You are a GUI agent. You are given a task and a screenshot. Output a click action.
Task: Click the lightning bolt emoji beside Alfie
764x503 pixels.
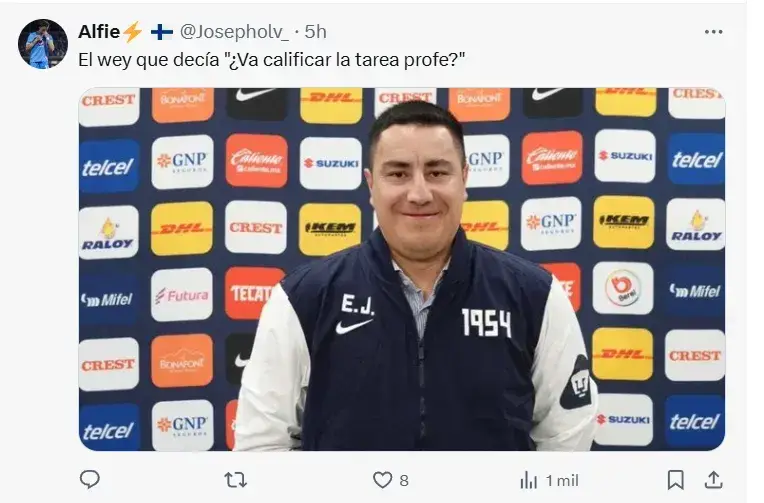tap(132, 32)
